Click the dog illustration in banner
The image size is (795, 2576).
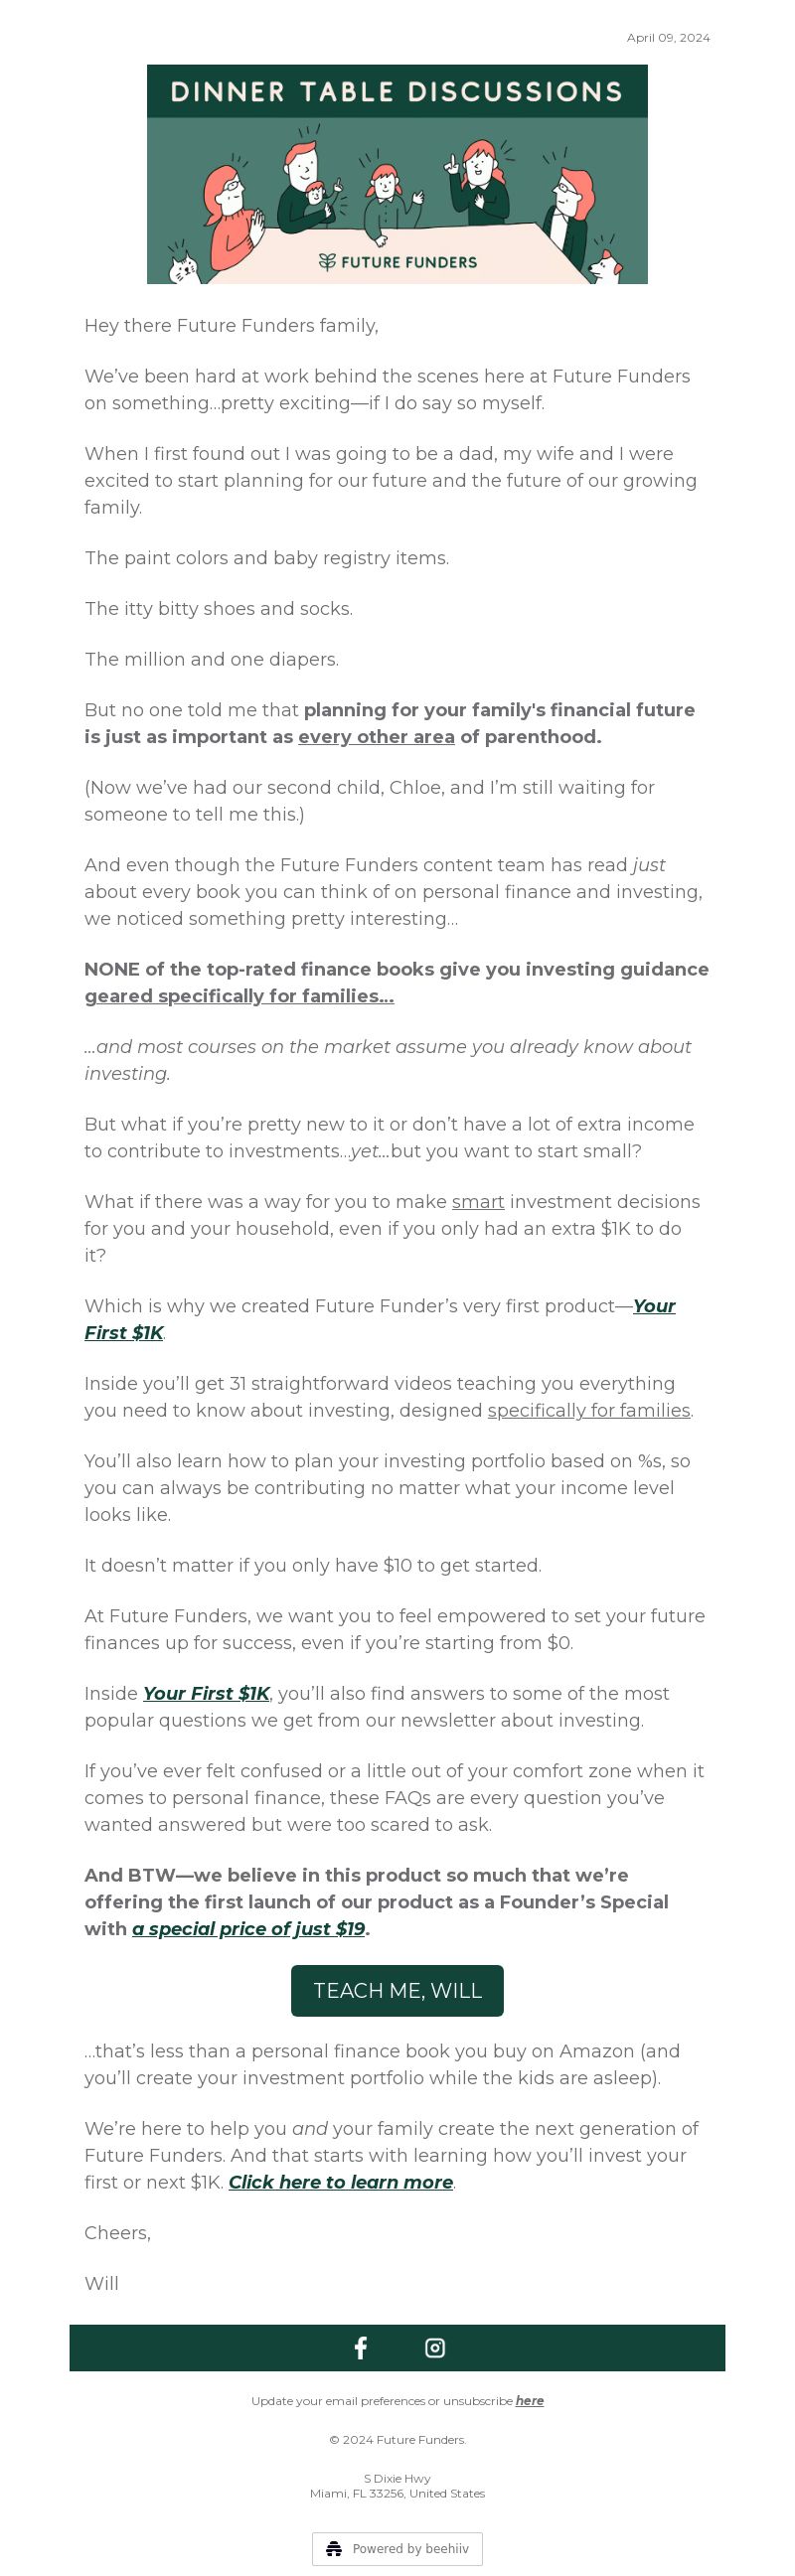pyautogui.click(x=604, y=264)
